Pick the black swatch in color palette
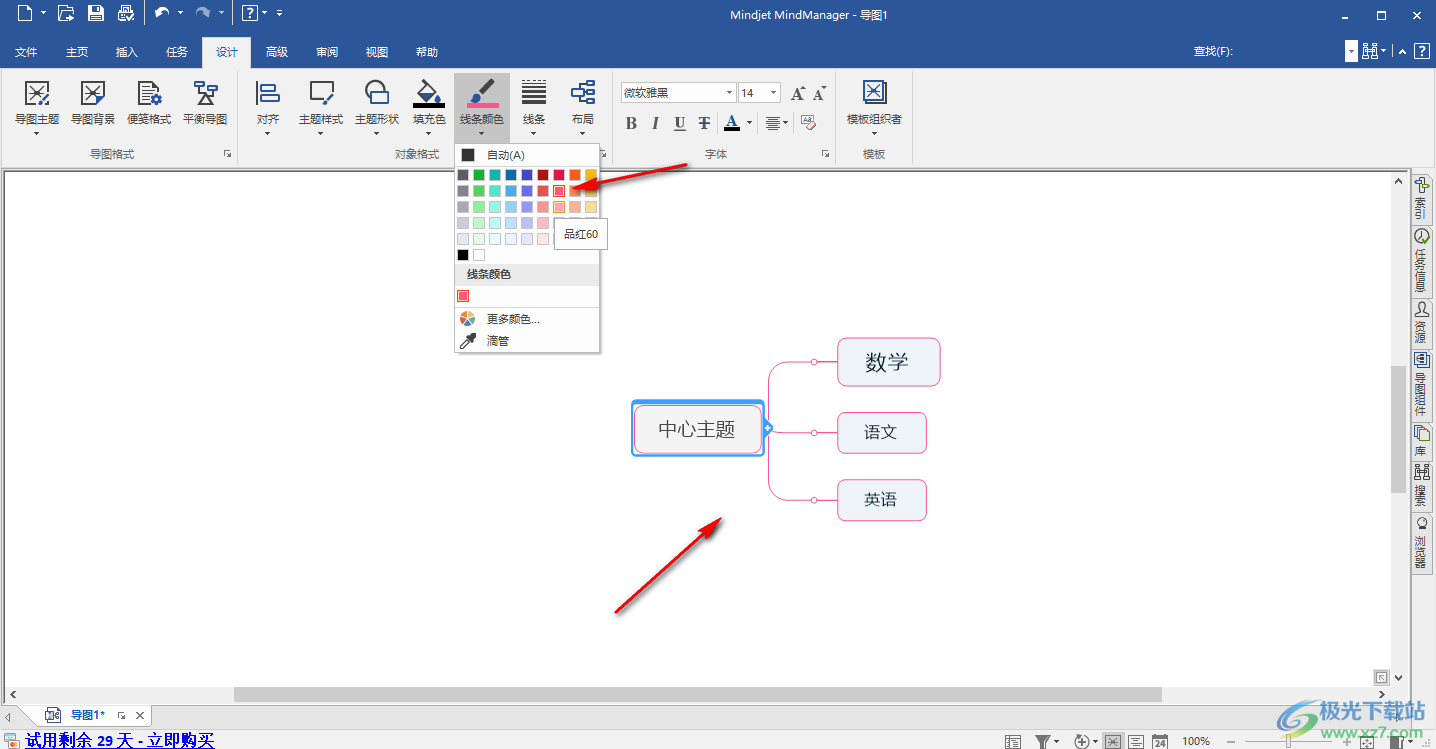Image resolution: width=1436 pixels, height=749 pixels. coord(463,255)
